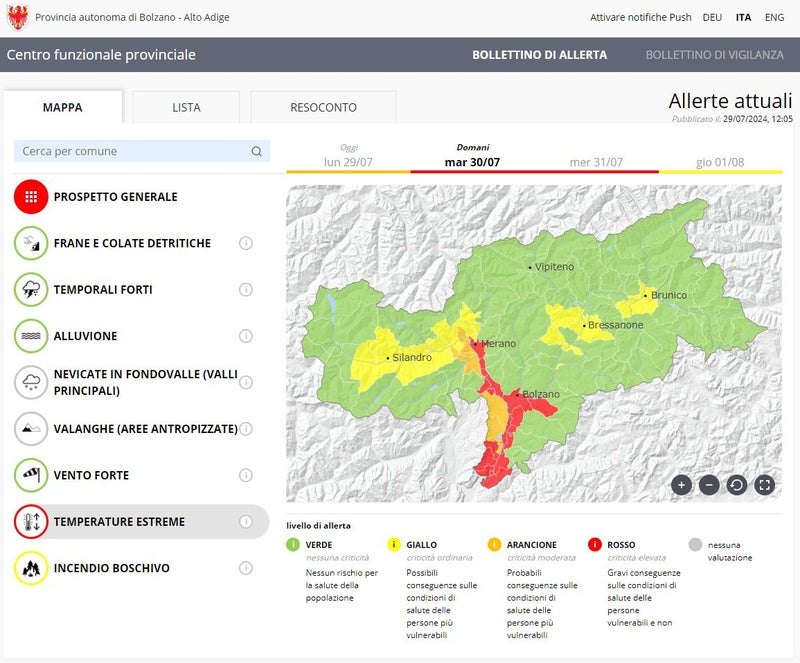Click the Vento Forte windsock icon
The image size is (800, 663).
pos(31,475)
